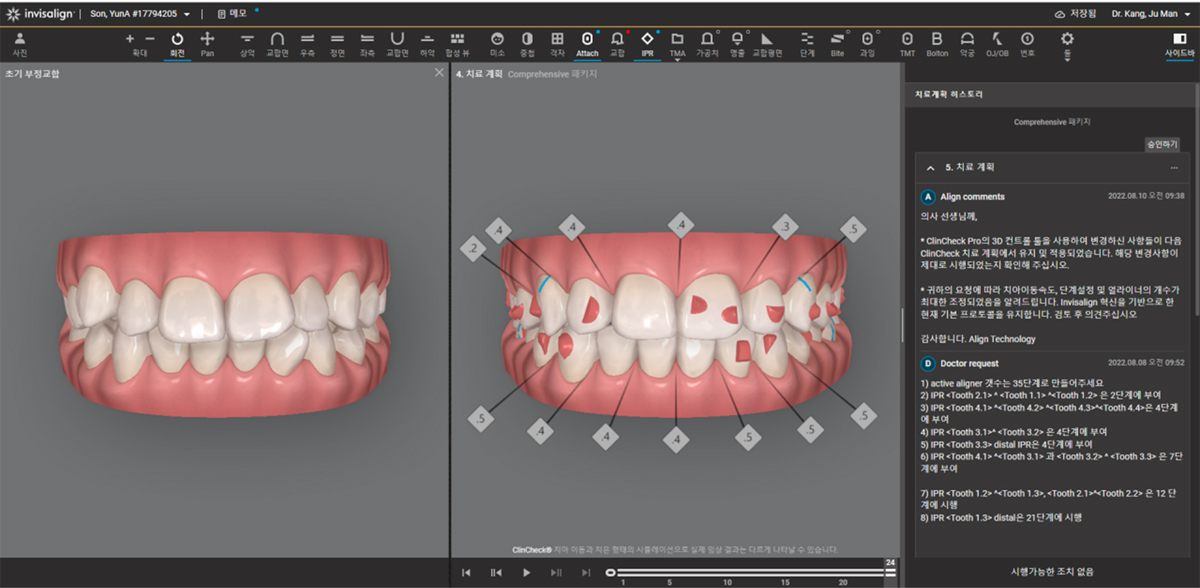Click the Align comments heading
Viewport: 1200px width, 588px height.
[972, 196]
